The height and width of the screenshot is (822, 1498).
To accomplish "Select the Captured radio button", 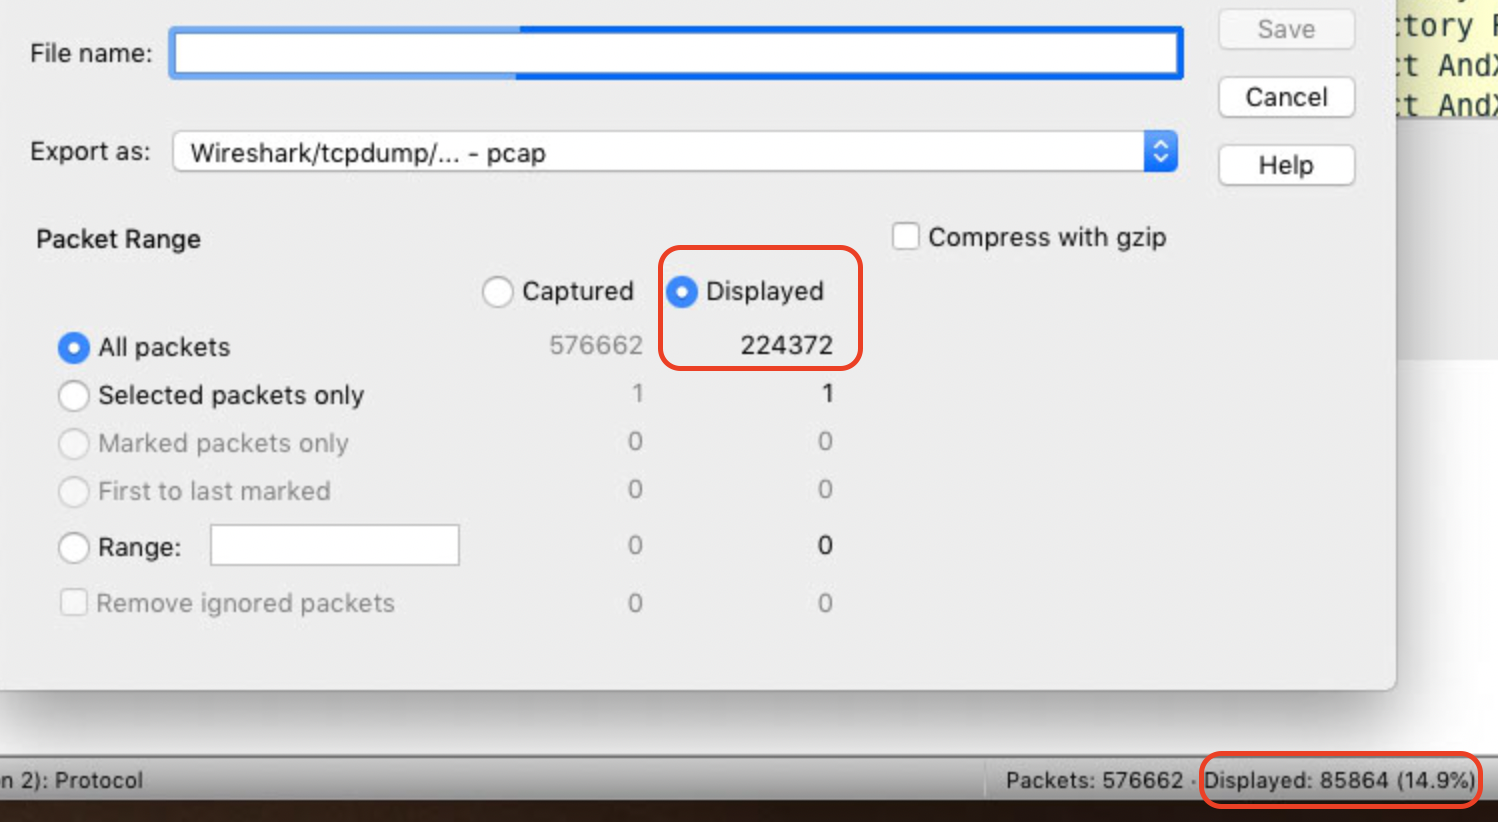I will point(497,292).
